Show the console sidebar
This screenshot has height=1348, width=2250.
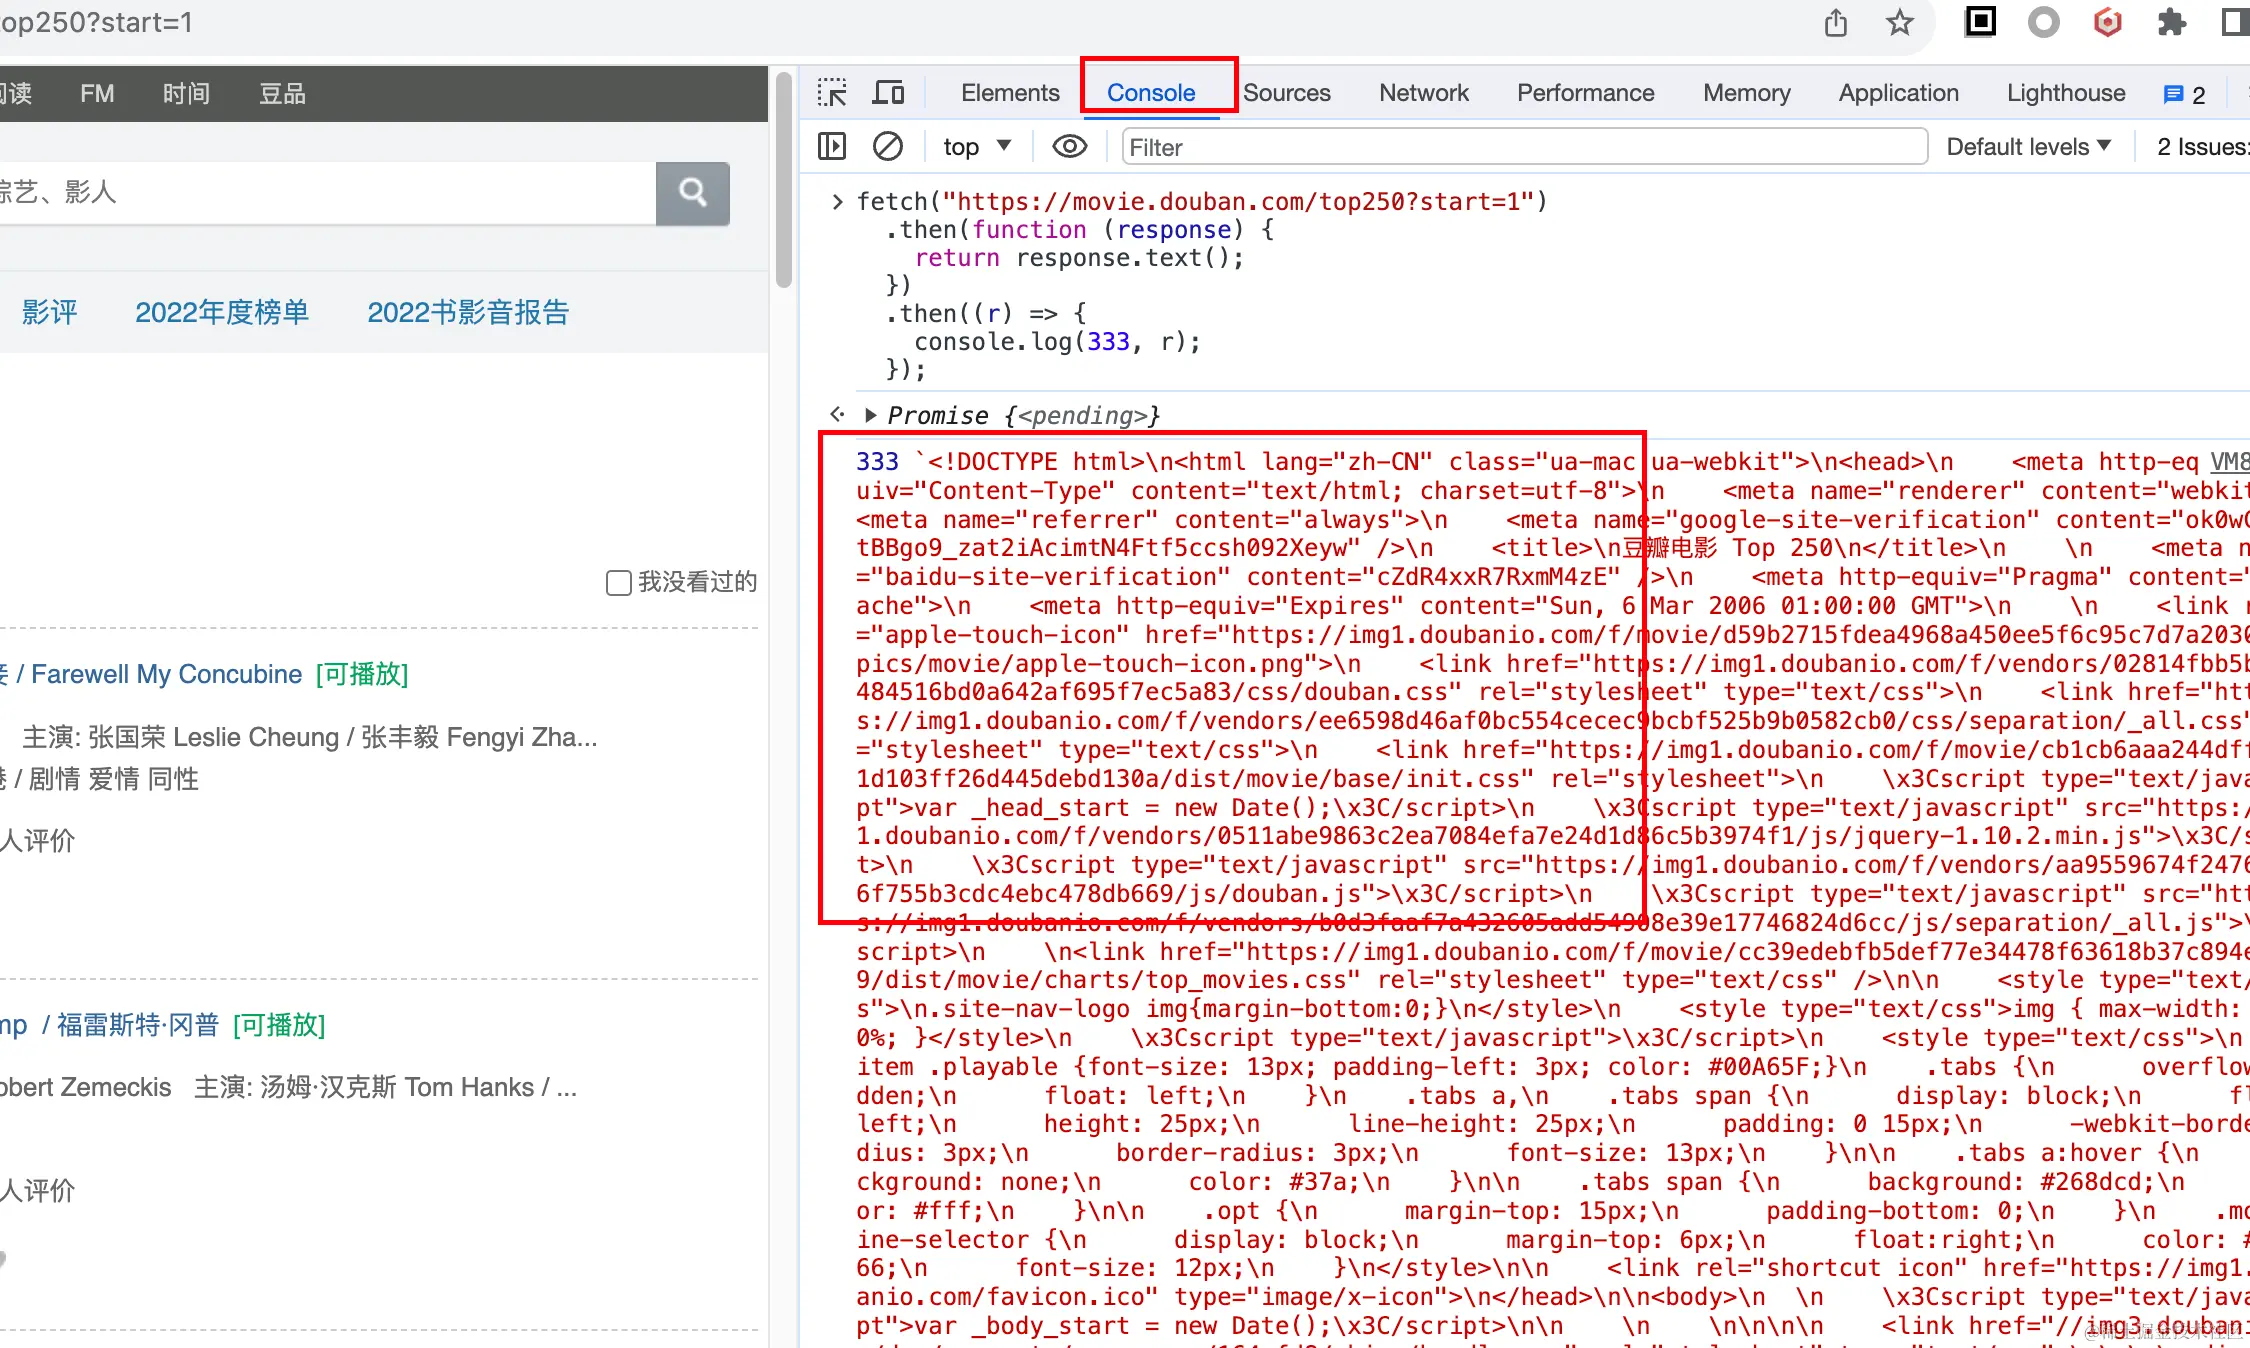(x=832, y=147)
